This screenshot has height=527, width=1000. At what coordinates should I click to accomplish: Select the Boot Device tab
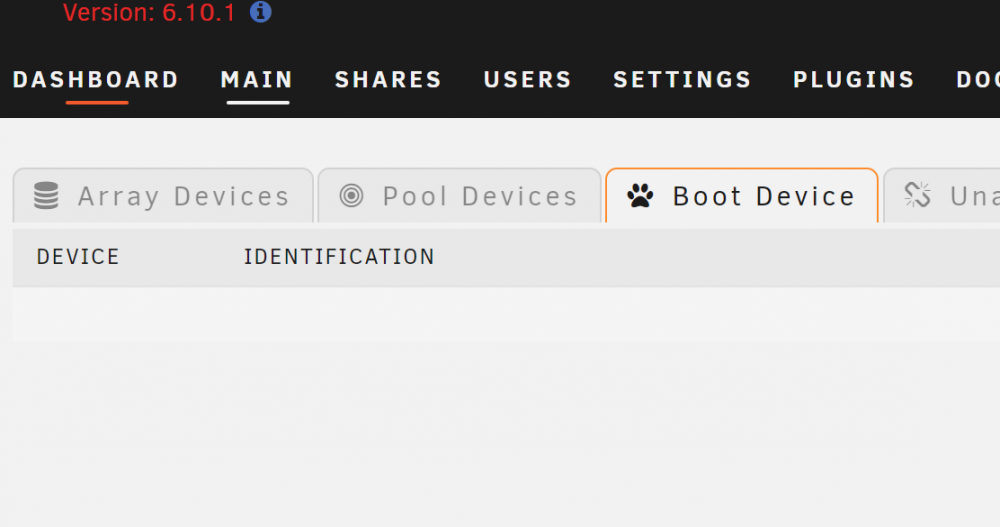pos(742,196)
